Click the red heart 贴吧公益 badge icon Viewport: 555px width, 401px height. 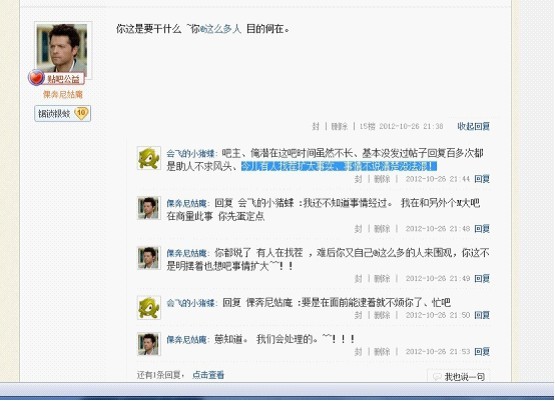36,78
